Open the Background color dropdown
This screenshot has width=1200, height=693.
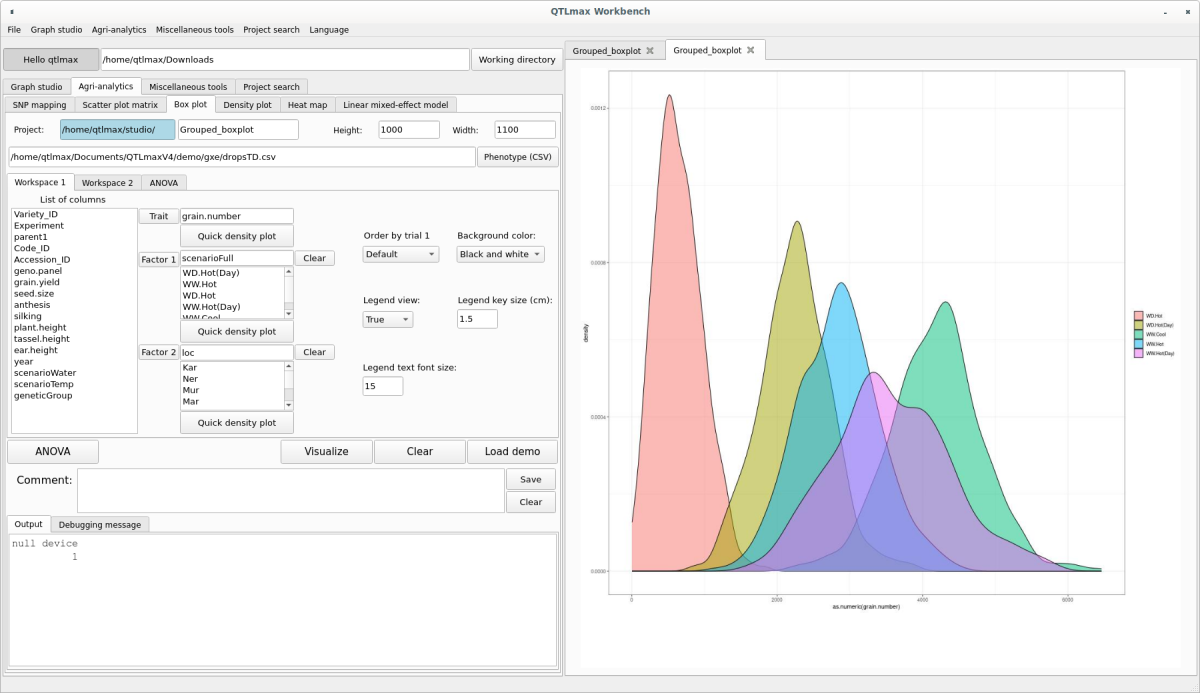(x=500, y=255)
